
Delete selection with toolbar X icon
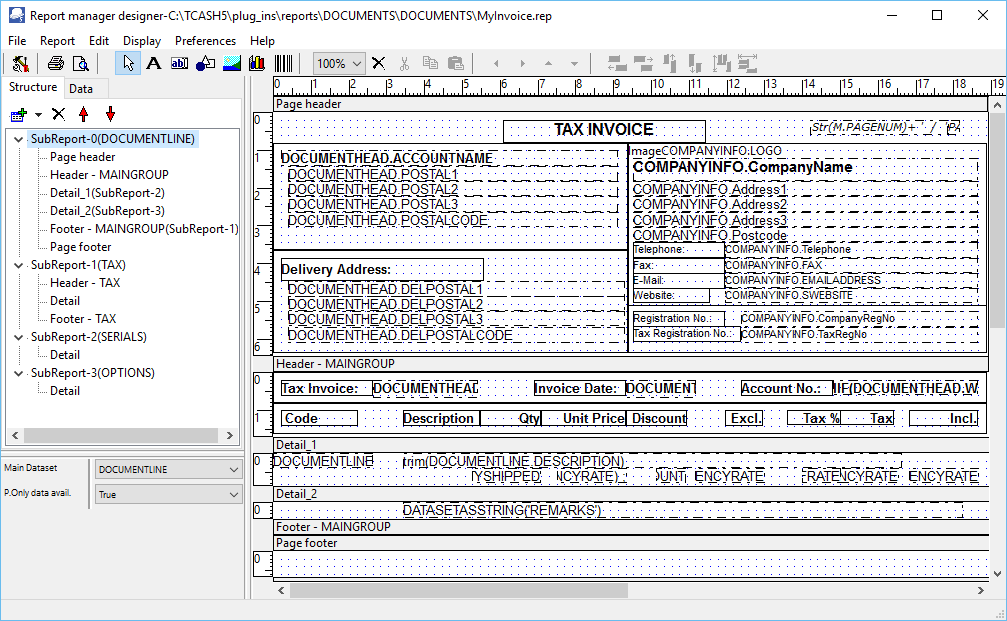pyautogui.click(x=378, y=64)
